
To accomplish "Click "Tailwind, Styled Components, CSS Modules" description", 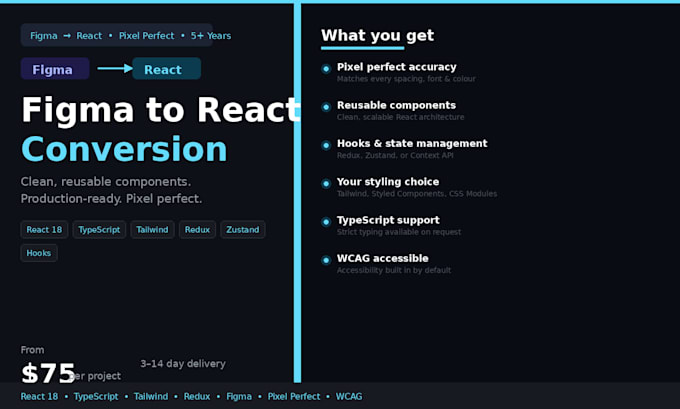I will 417,194.
